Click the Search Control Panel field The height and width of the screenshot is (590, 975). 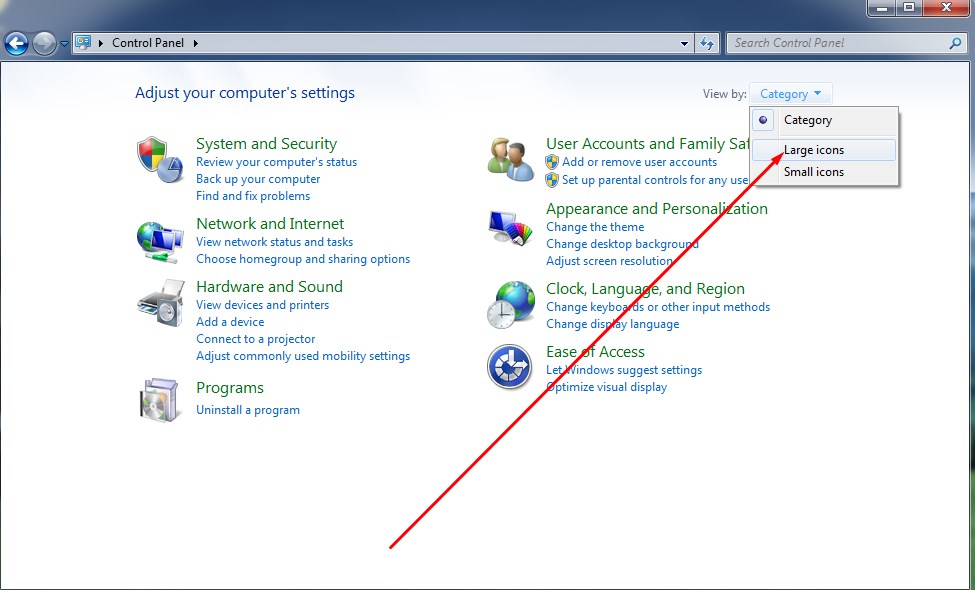click(x=845, y=43)
